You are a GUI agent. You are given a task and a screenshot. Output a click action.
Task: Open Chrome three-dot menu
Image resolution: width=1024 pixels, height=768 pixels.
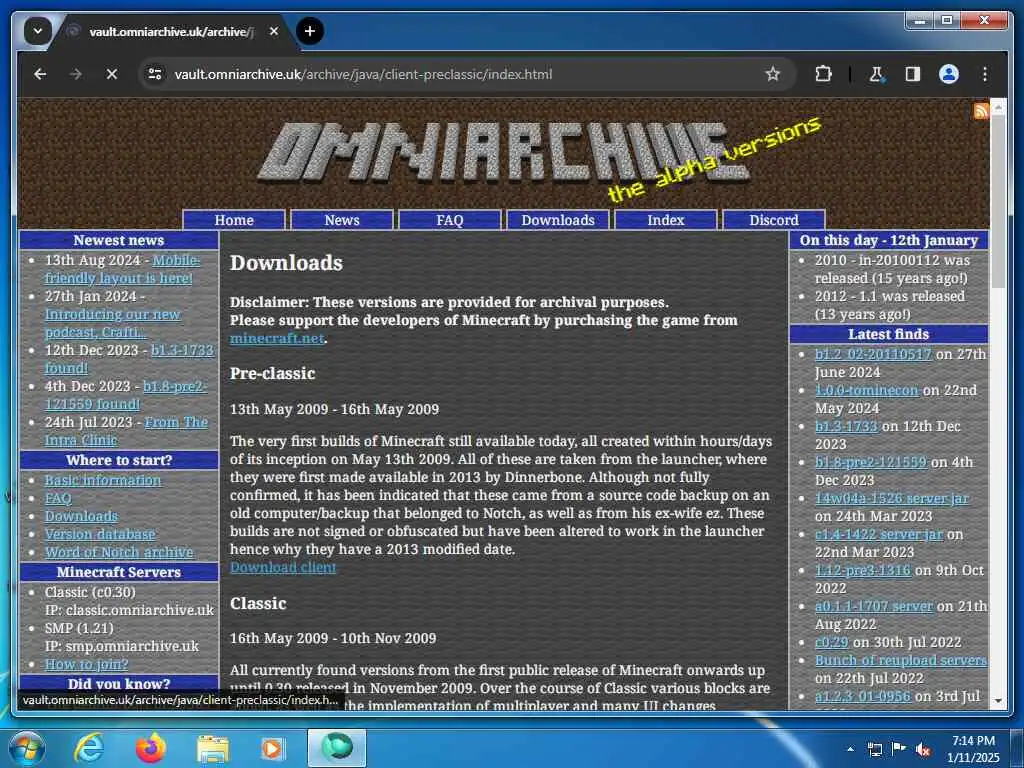984,74
